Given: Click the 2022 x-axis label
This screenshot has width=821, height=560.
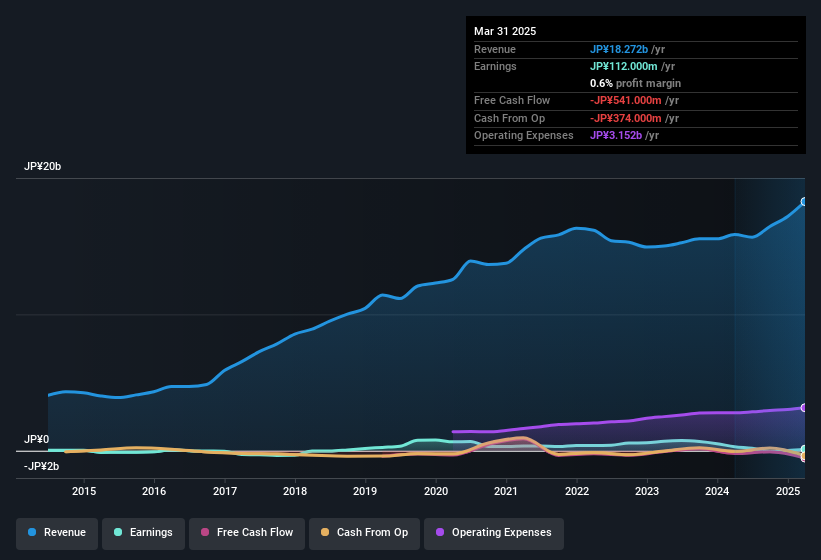Looking at the screenshot, I should [576, 491].
